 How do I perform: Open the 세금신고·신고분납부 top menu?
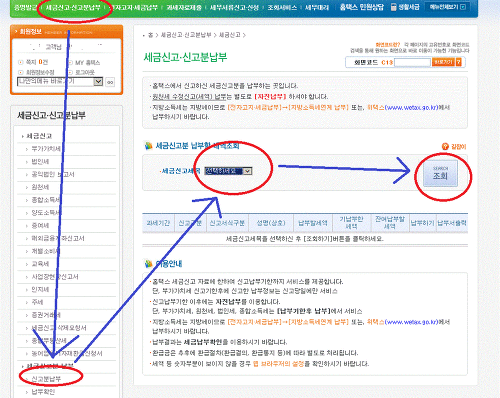click(x=73, y=7)
